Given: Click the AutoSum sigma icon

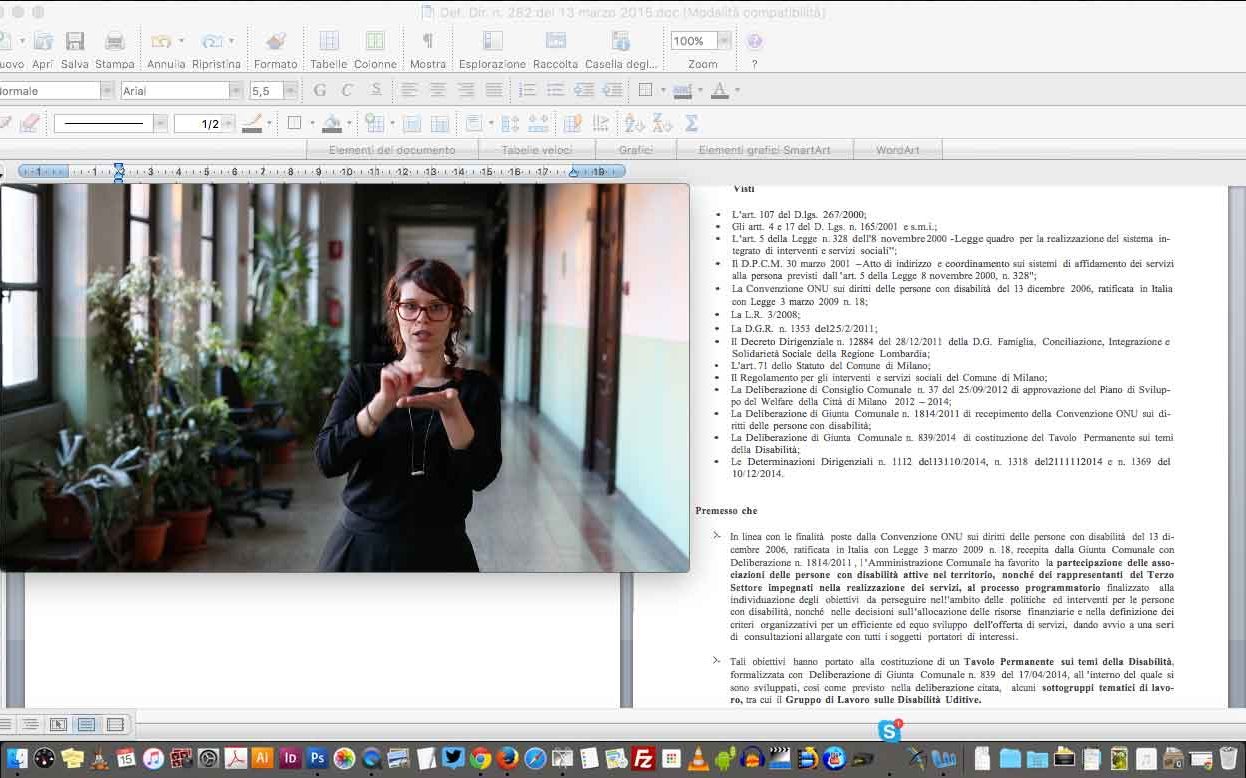Looking at the screenshot, I should (691, 124).
